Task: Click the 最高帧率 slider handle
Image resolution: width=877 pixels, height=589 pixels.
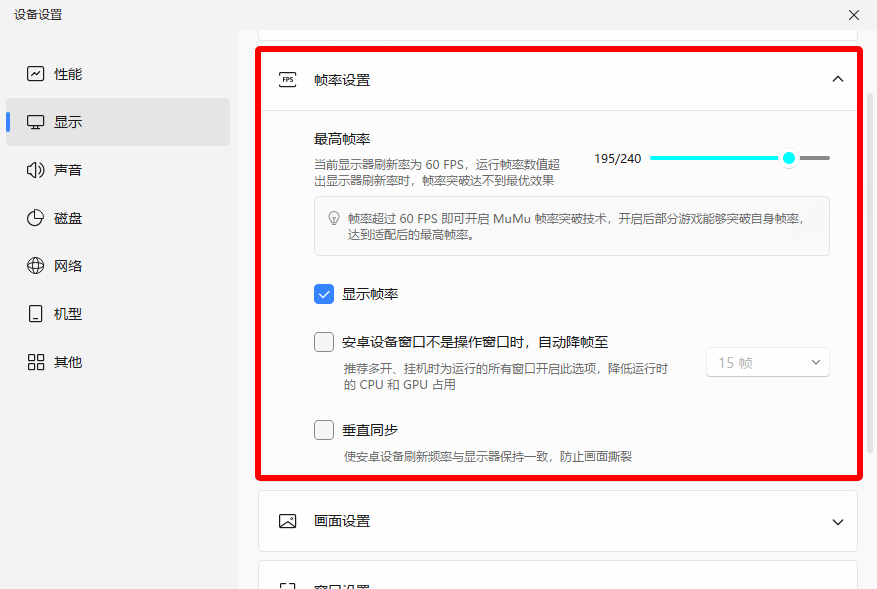Action: click(789, 158)
